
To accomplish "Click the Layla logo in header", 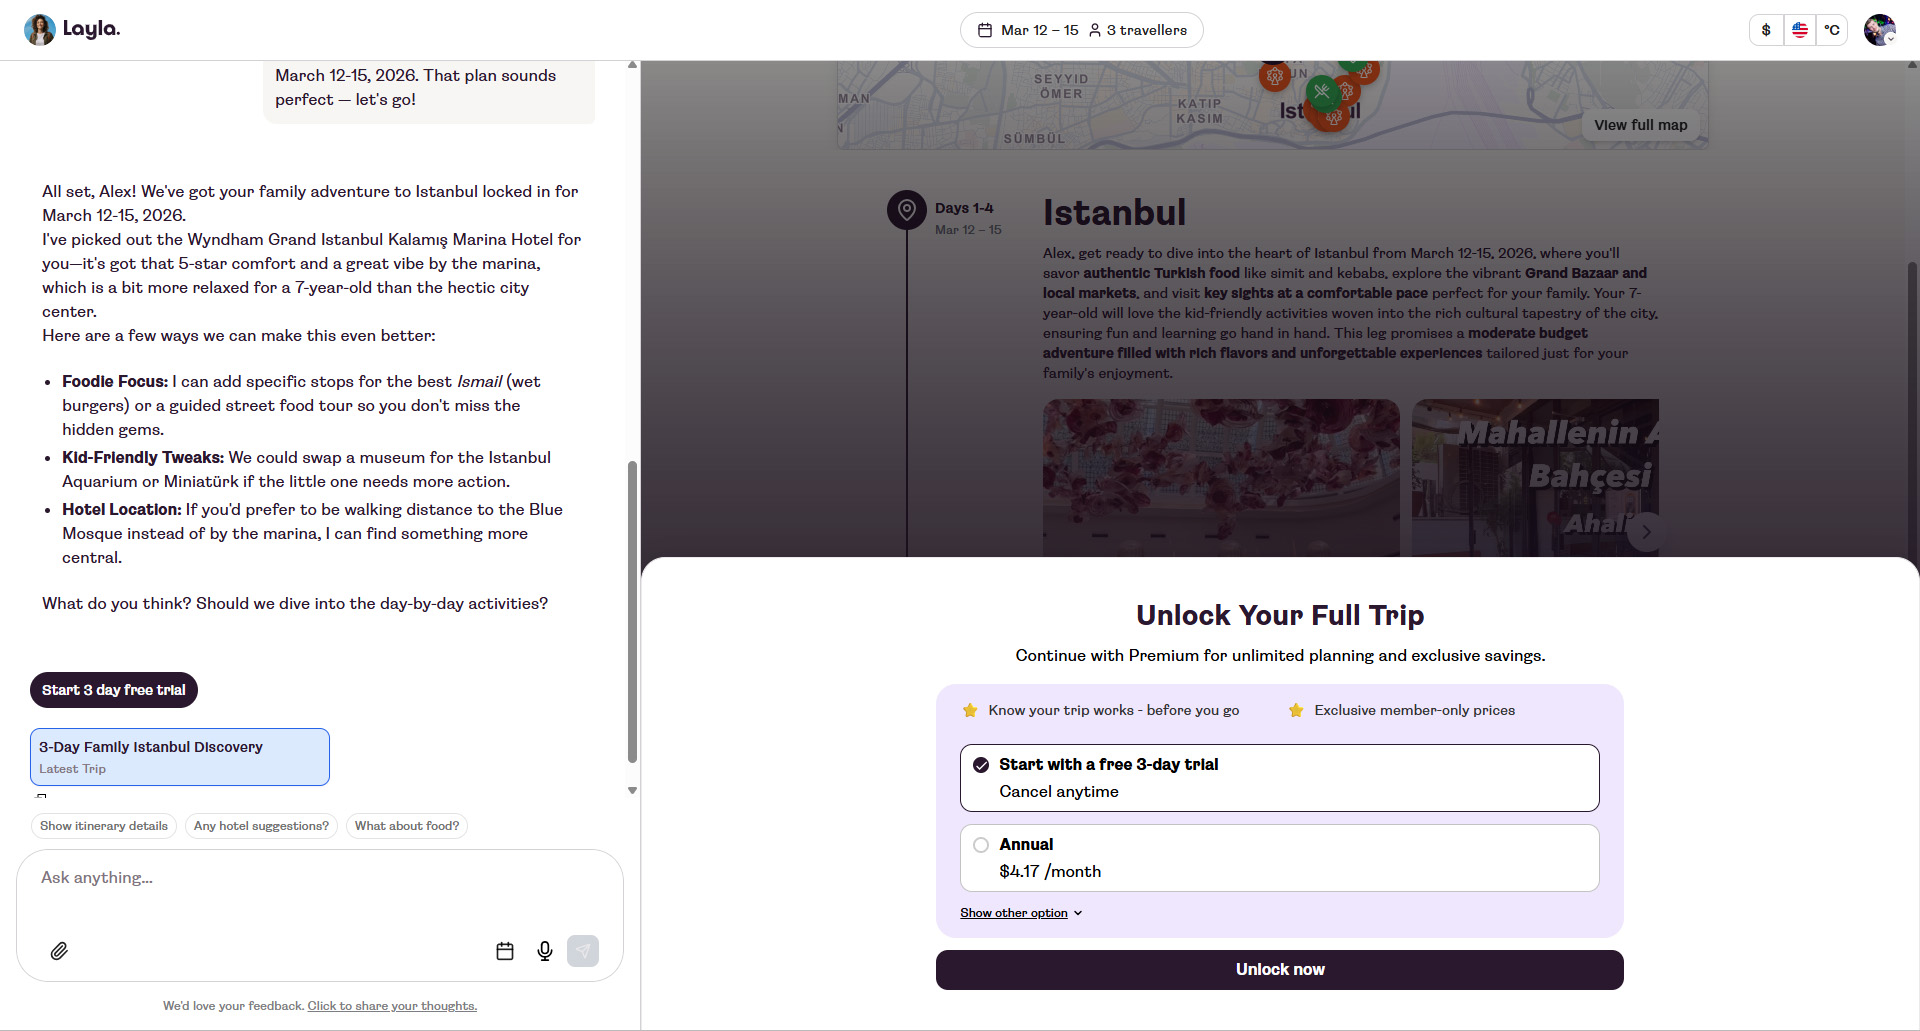I will (x=72, y=29).
